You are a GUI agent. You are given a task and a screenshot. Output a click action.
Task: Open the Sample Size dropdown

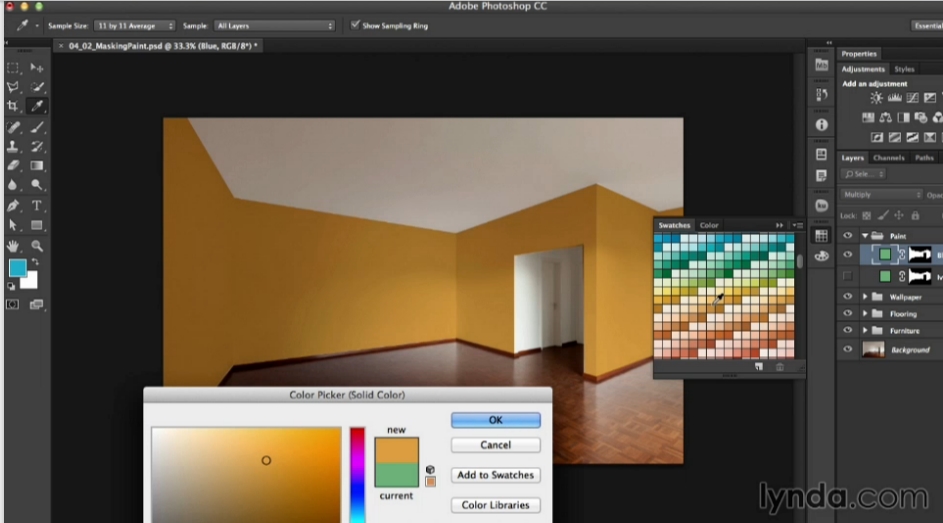(x=134, y=26)
